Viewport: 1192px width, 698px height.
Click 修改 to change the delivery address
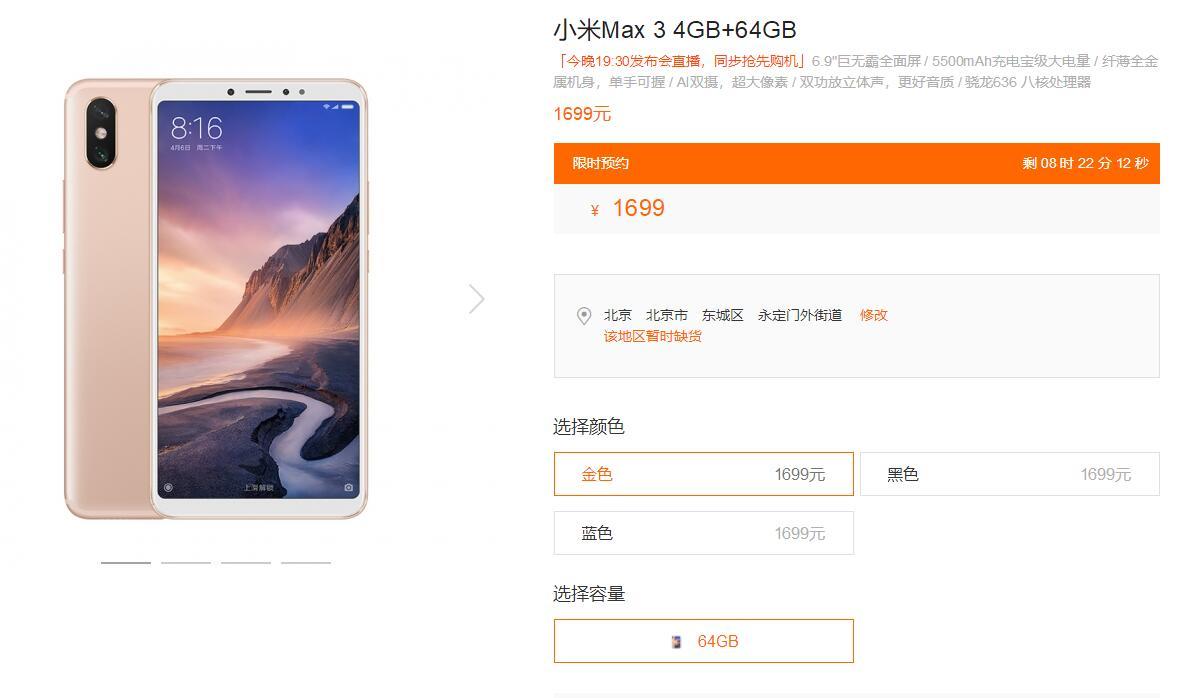(x=873, y=315)
